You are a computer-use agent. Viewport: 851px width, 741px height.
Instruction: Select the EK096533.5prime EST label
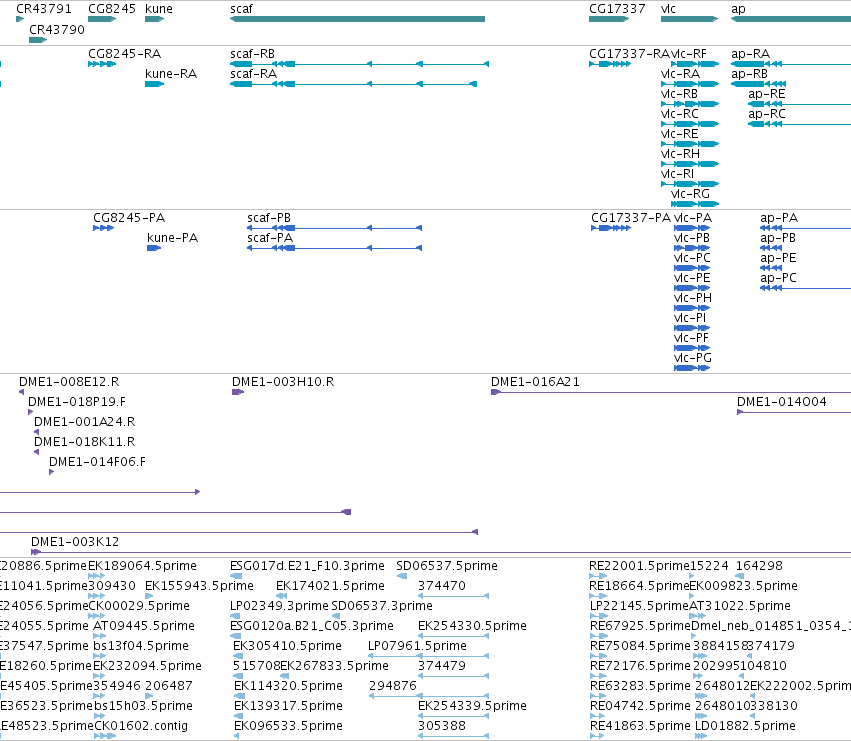click(x=288, y=726)
